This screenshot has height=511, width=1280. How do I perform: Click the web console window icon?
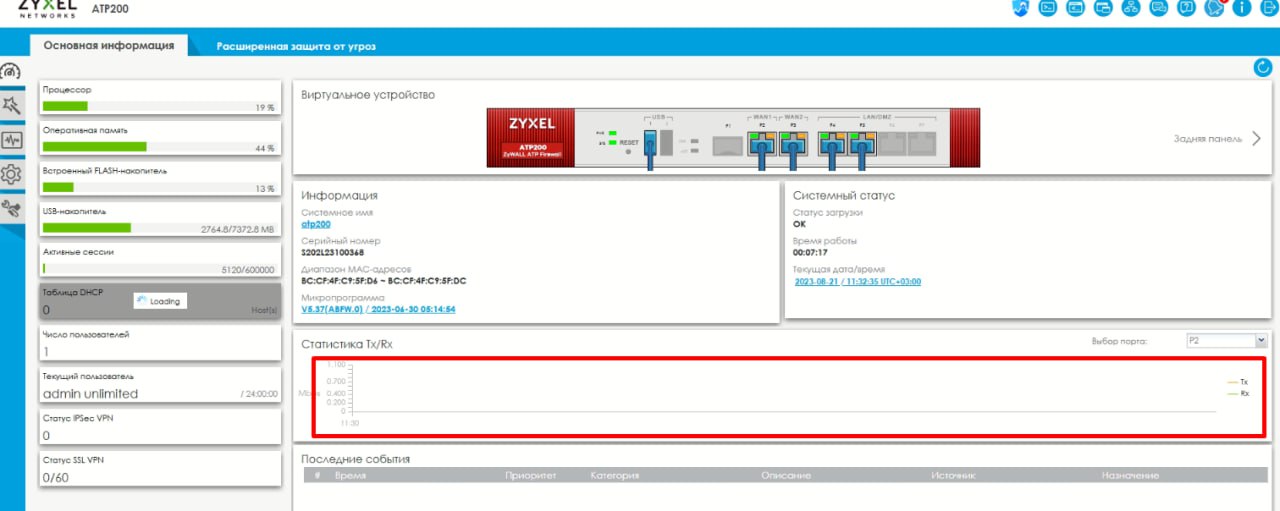(x=1076, y=8)
